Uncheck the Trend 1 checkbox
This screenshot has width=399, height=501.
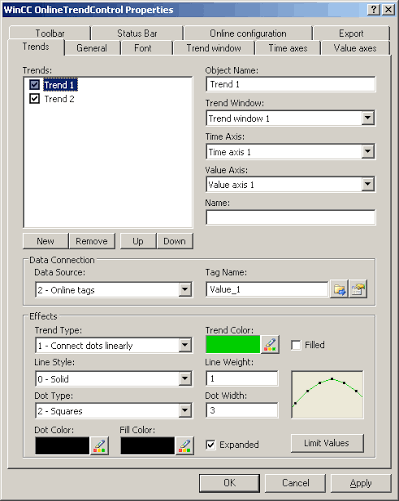click(x=34, y=85)
